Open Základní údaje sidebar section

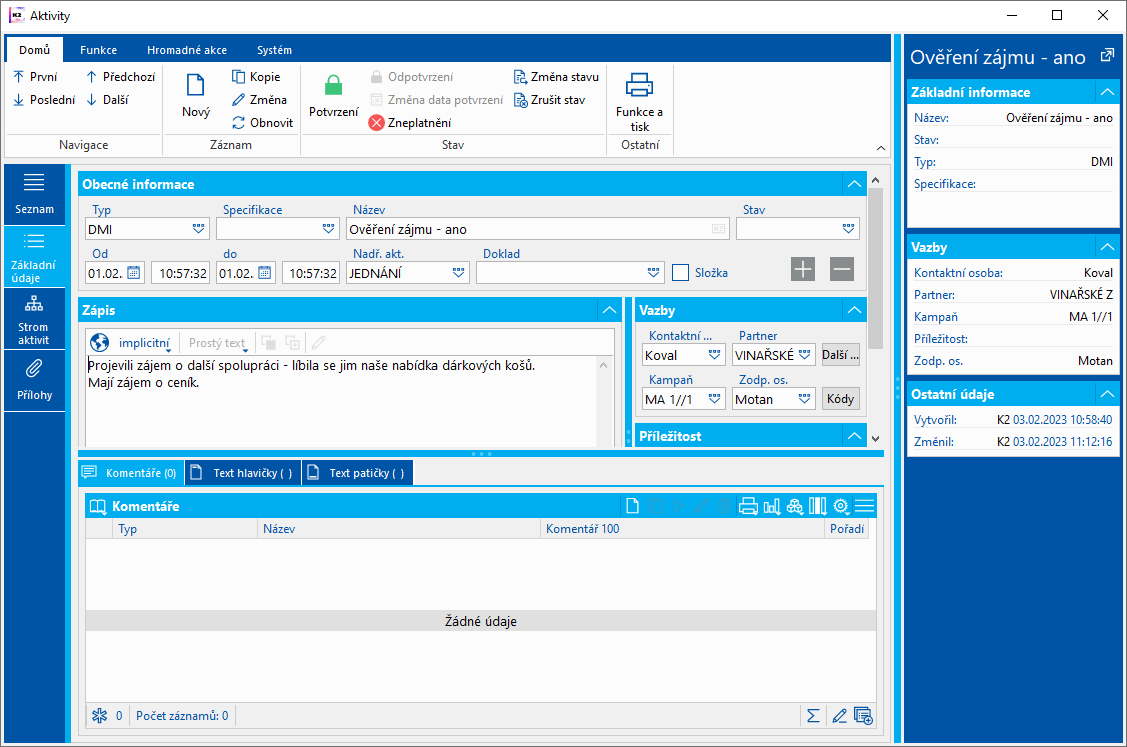tap(34, 257)
